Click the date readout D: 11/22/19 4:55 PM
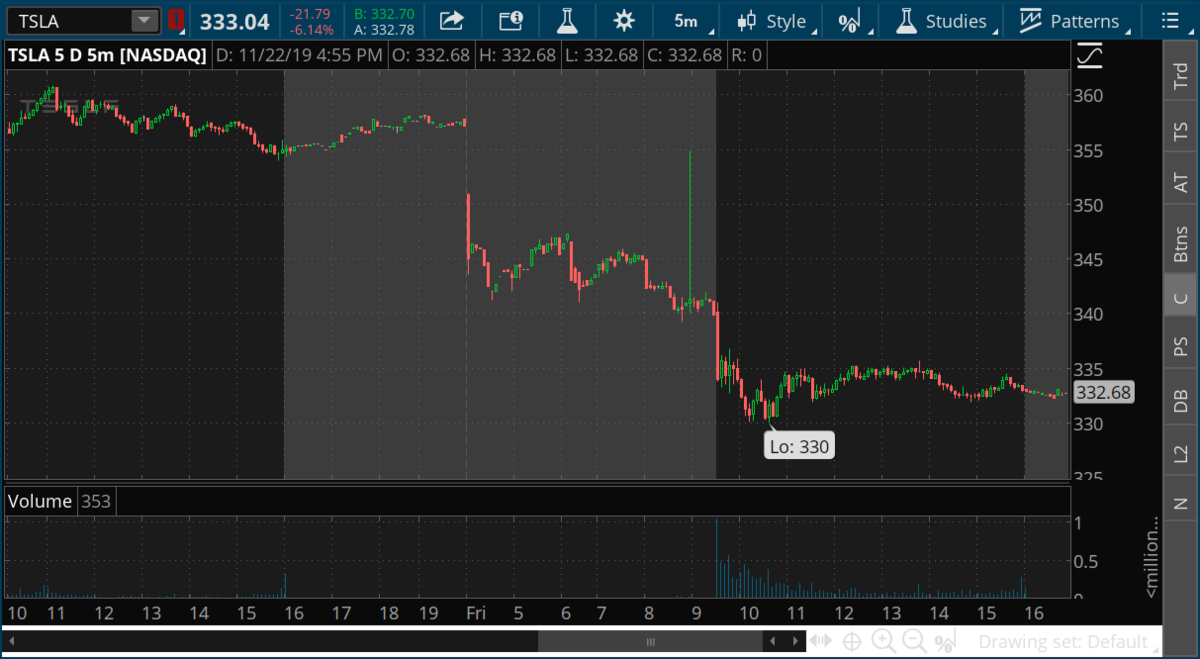 coord(299,55)
